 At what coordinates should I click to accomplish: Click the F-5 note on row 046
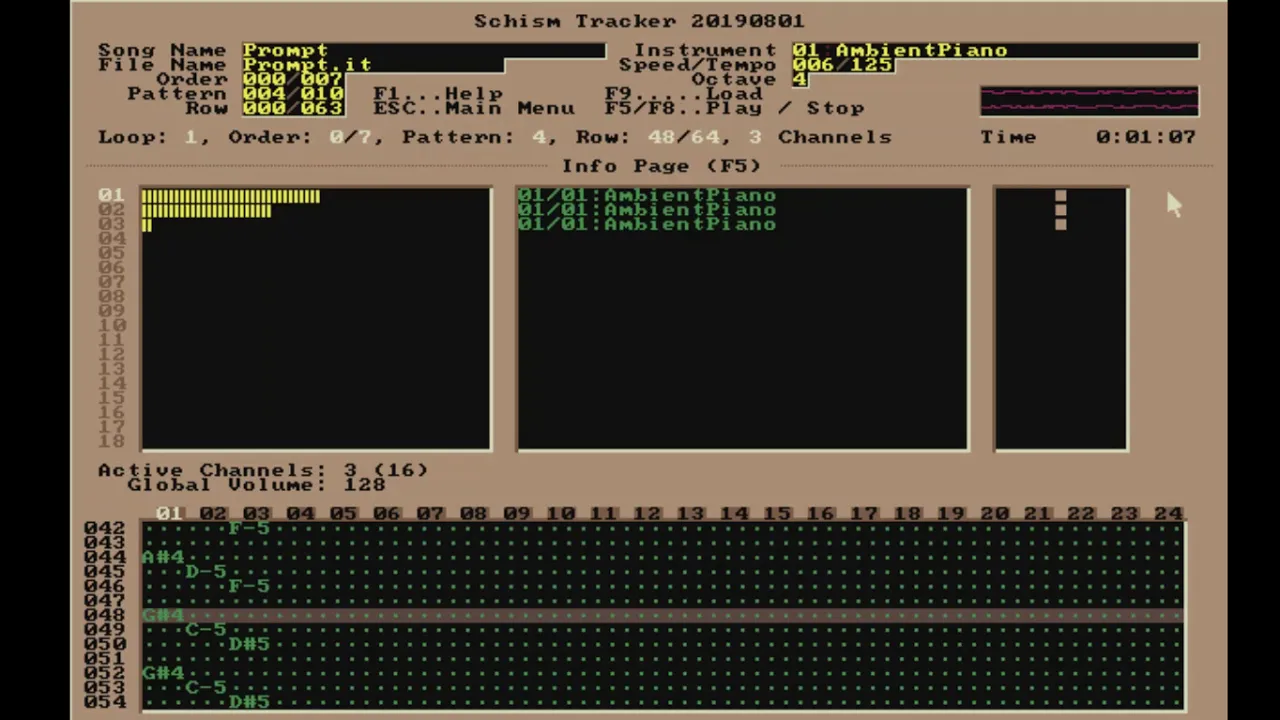249,586
